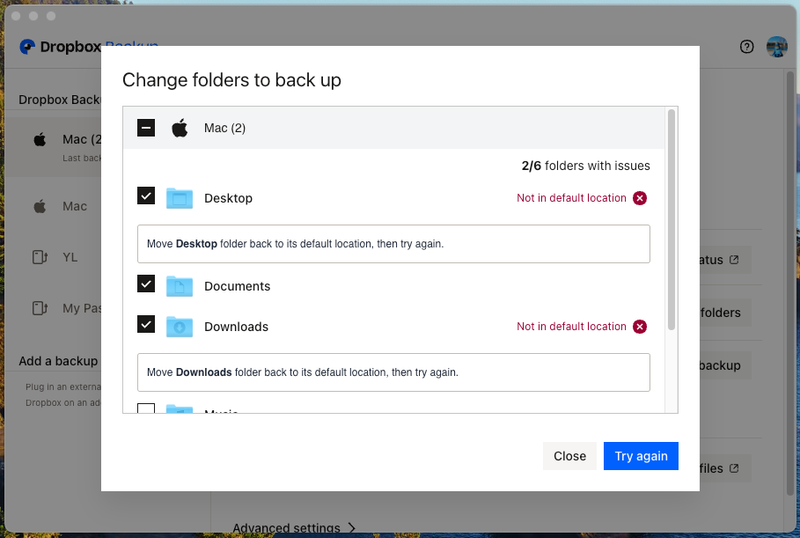Uncheck the Downloads folder checkbox

[x=146, y=325]
